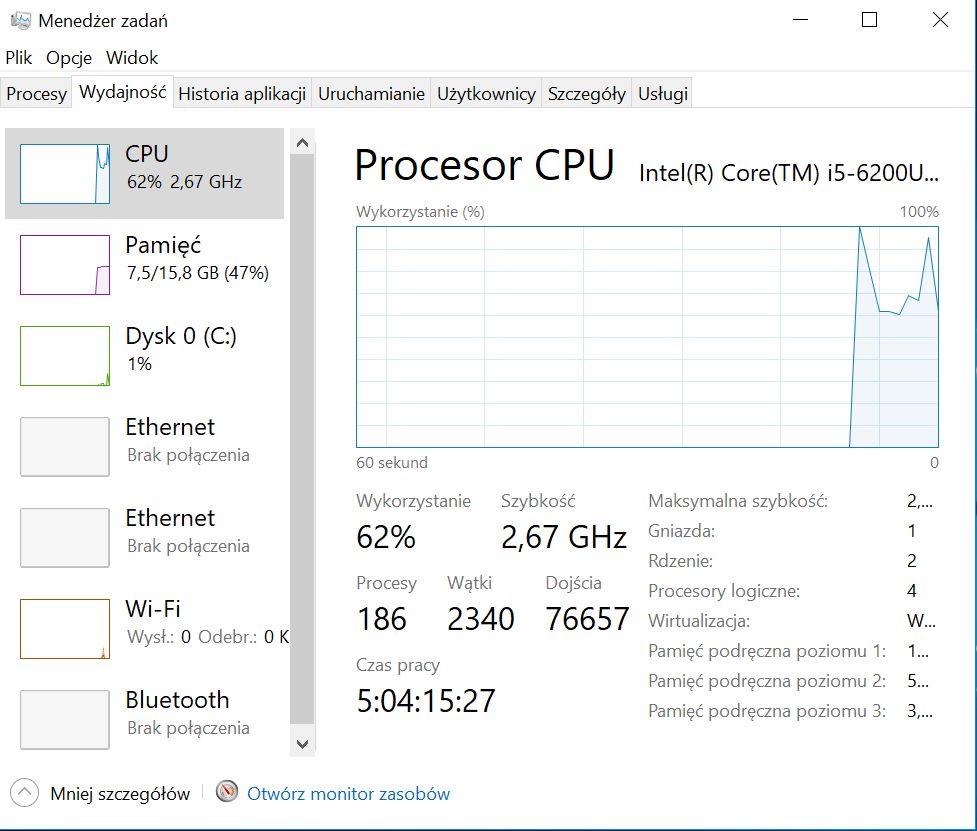Open the Otwórz monitor zasobów link
The width and height of the screenshot is (977, 831).
348,794
